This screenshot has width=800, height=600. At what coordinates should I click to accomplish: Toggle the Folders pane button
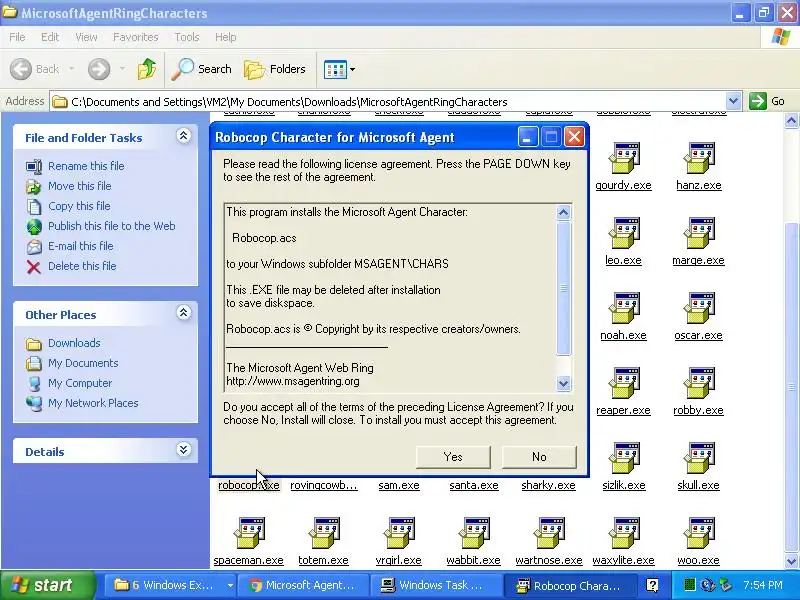point(275,69)
